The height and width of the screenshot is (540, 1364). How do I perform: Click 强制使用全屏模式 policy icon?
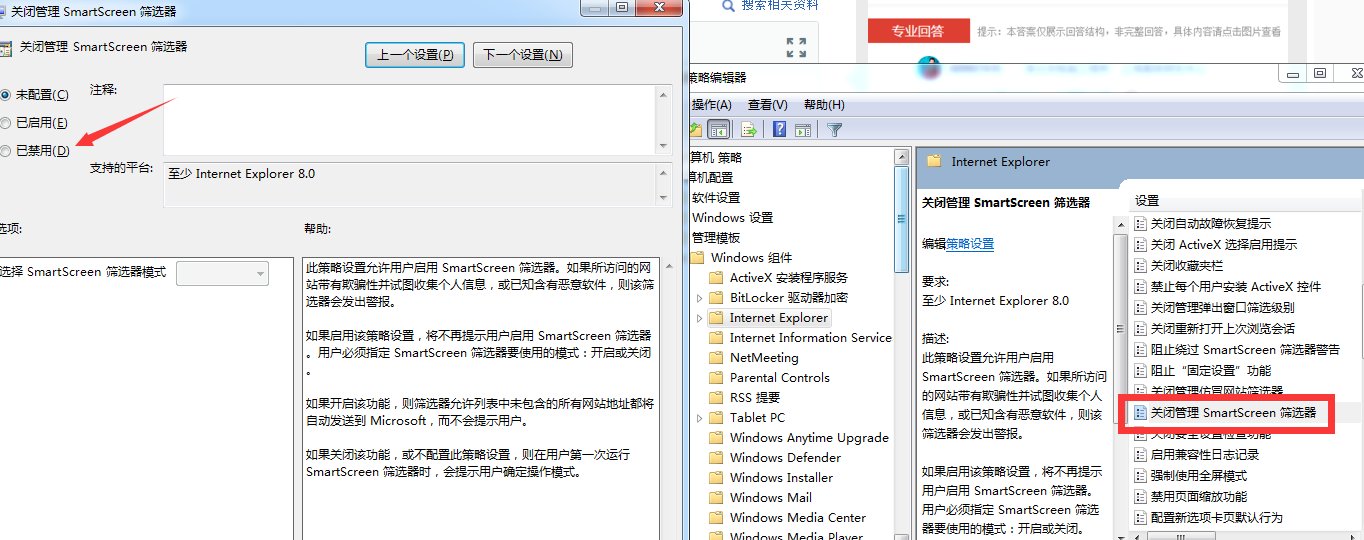1141,475
